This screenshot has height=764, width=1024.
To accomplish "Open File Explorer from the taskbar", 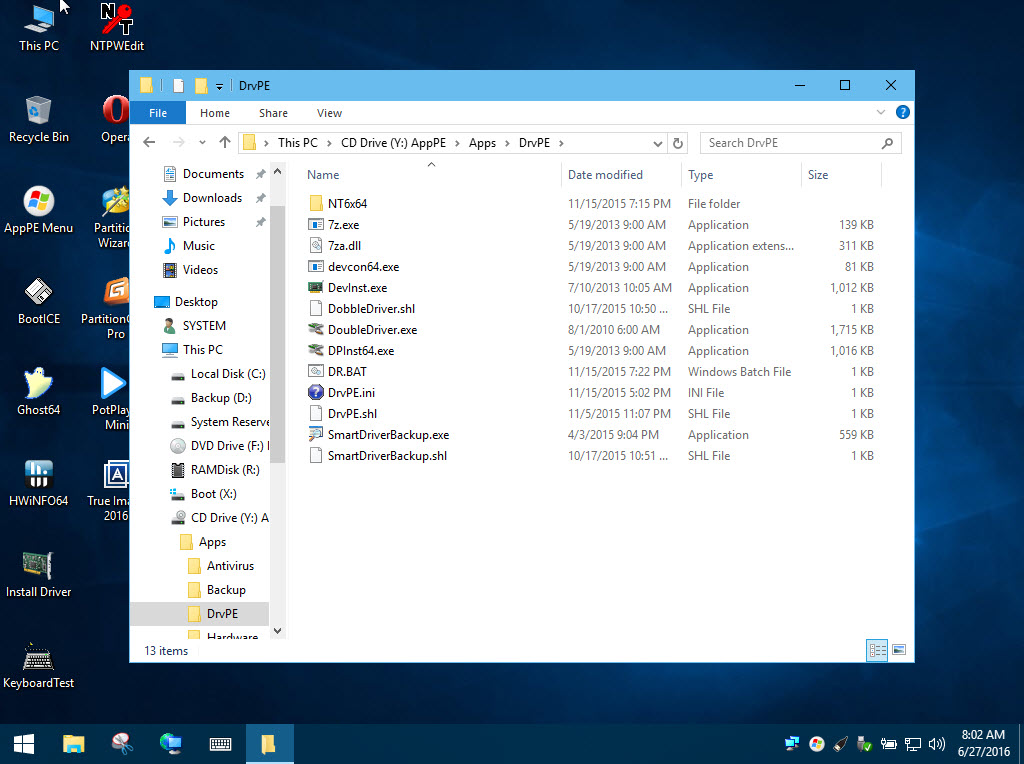I will click(73, 744).
